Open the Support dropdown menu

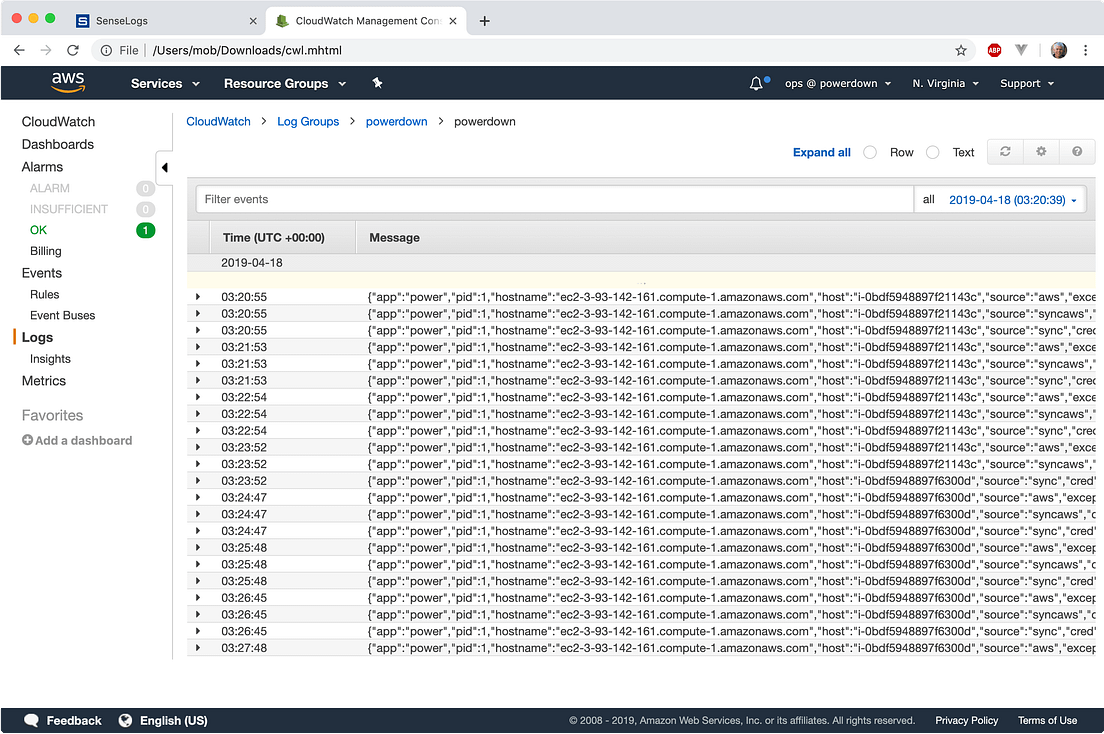[1027, 83]
